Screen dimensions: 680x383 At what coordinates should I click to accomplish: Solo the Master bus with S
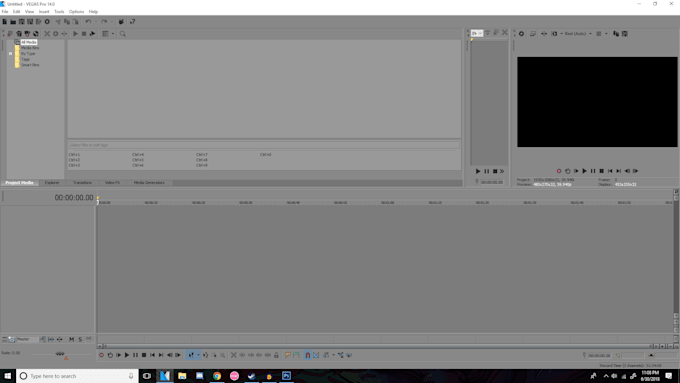(80, 340)
